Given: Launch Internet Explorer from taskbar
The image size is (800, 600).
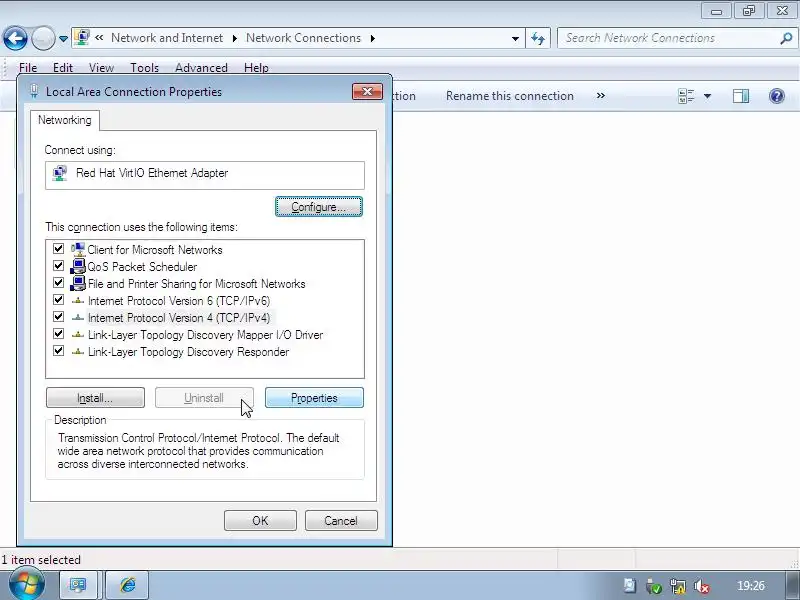Looking at the screenshot, I should point(128,585).
